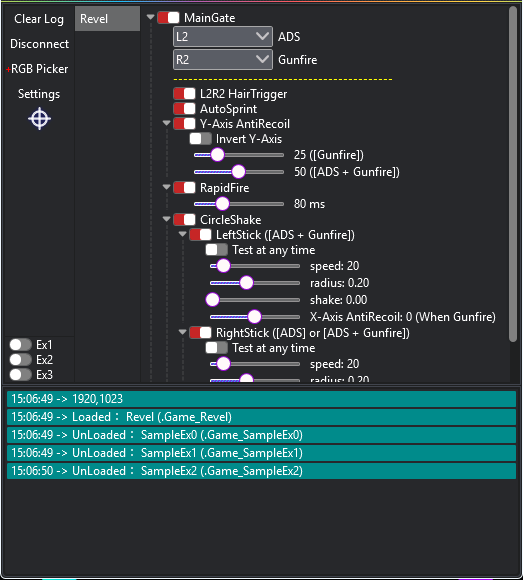Enable the Invert Y-Axis toggle
Image resolution: width=523 pixels, height=580 pixels.
point(200,139)
